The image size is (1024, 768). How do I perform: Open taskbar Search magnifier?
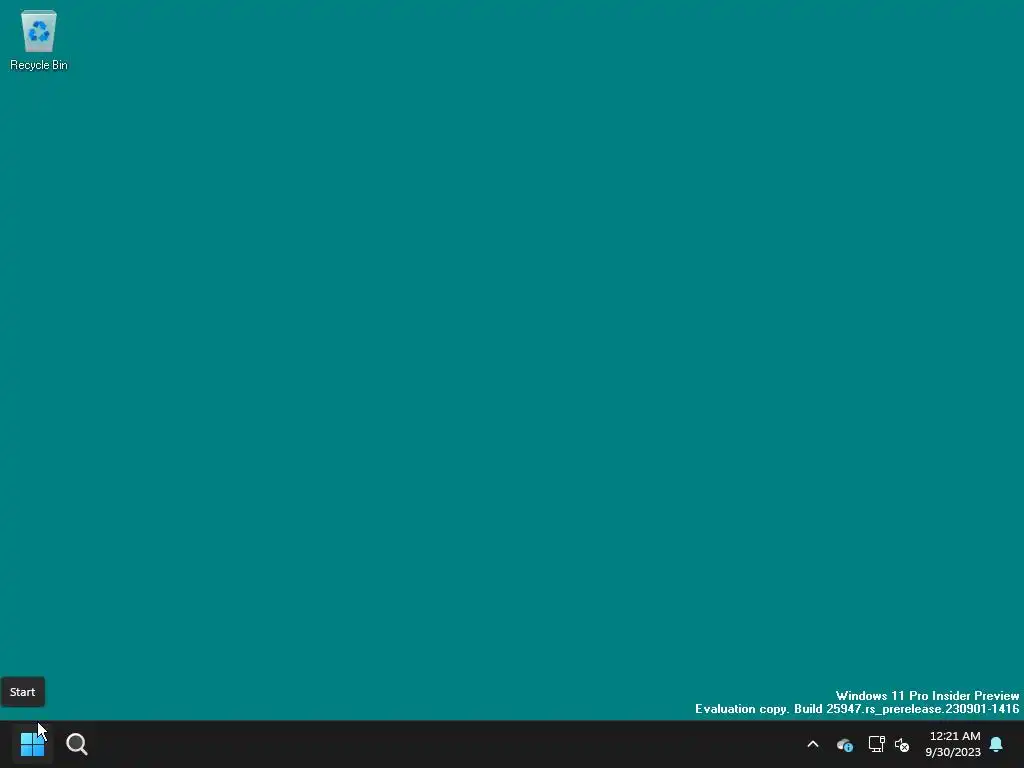76,744
